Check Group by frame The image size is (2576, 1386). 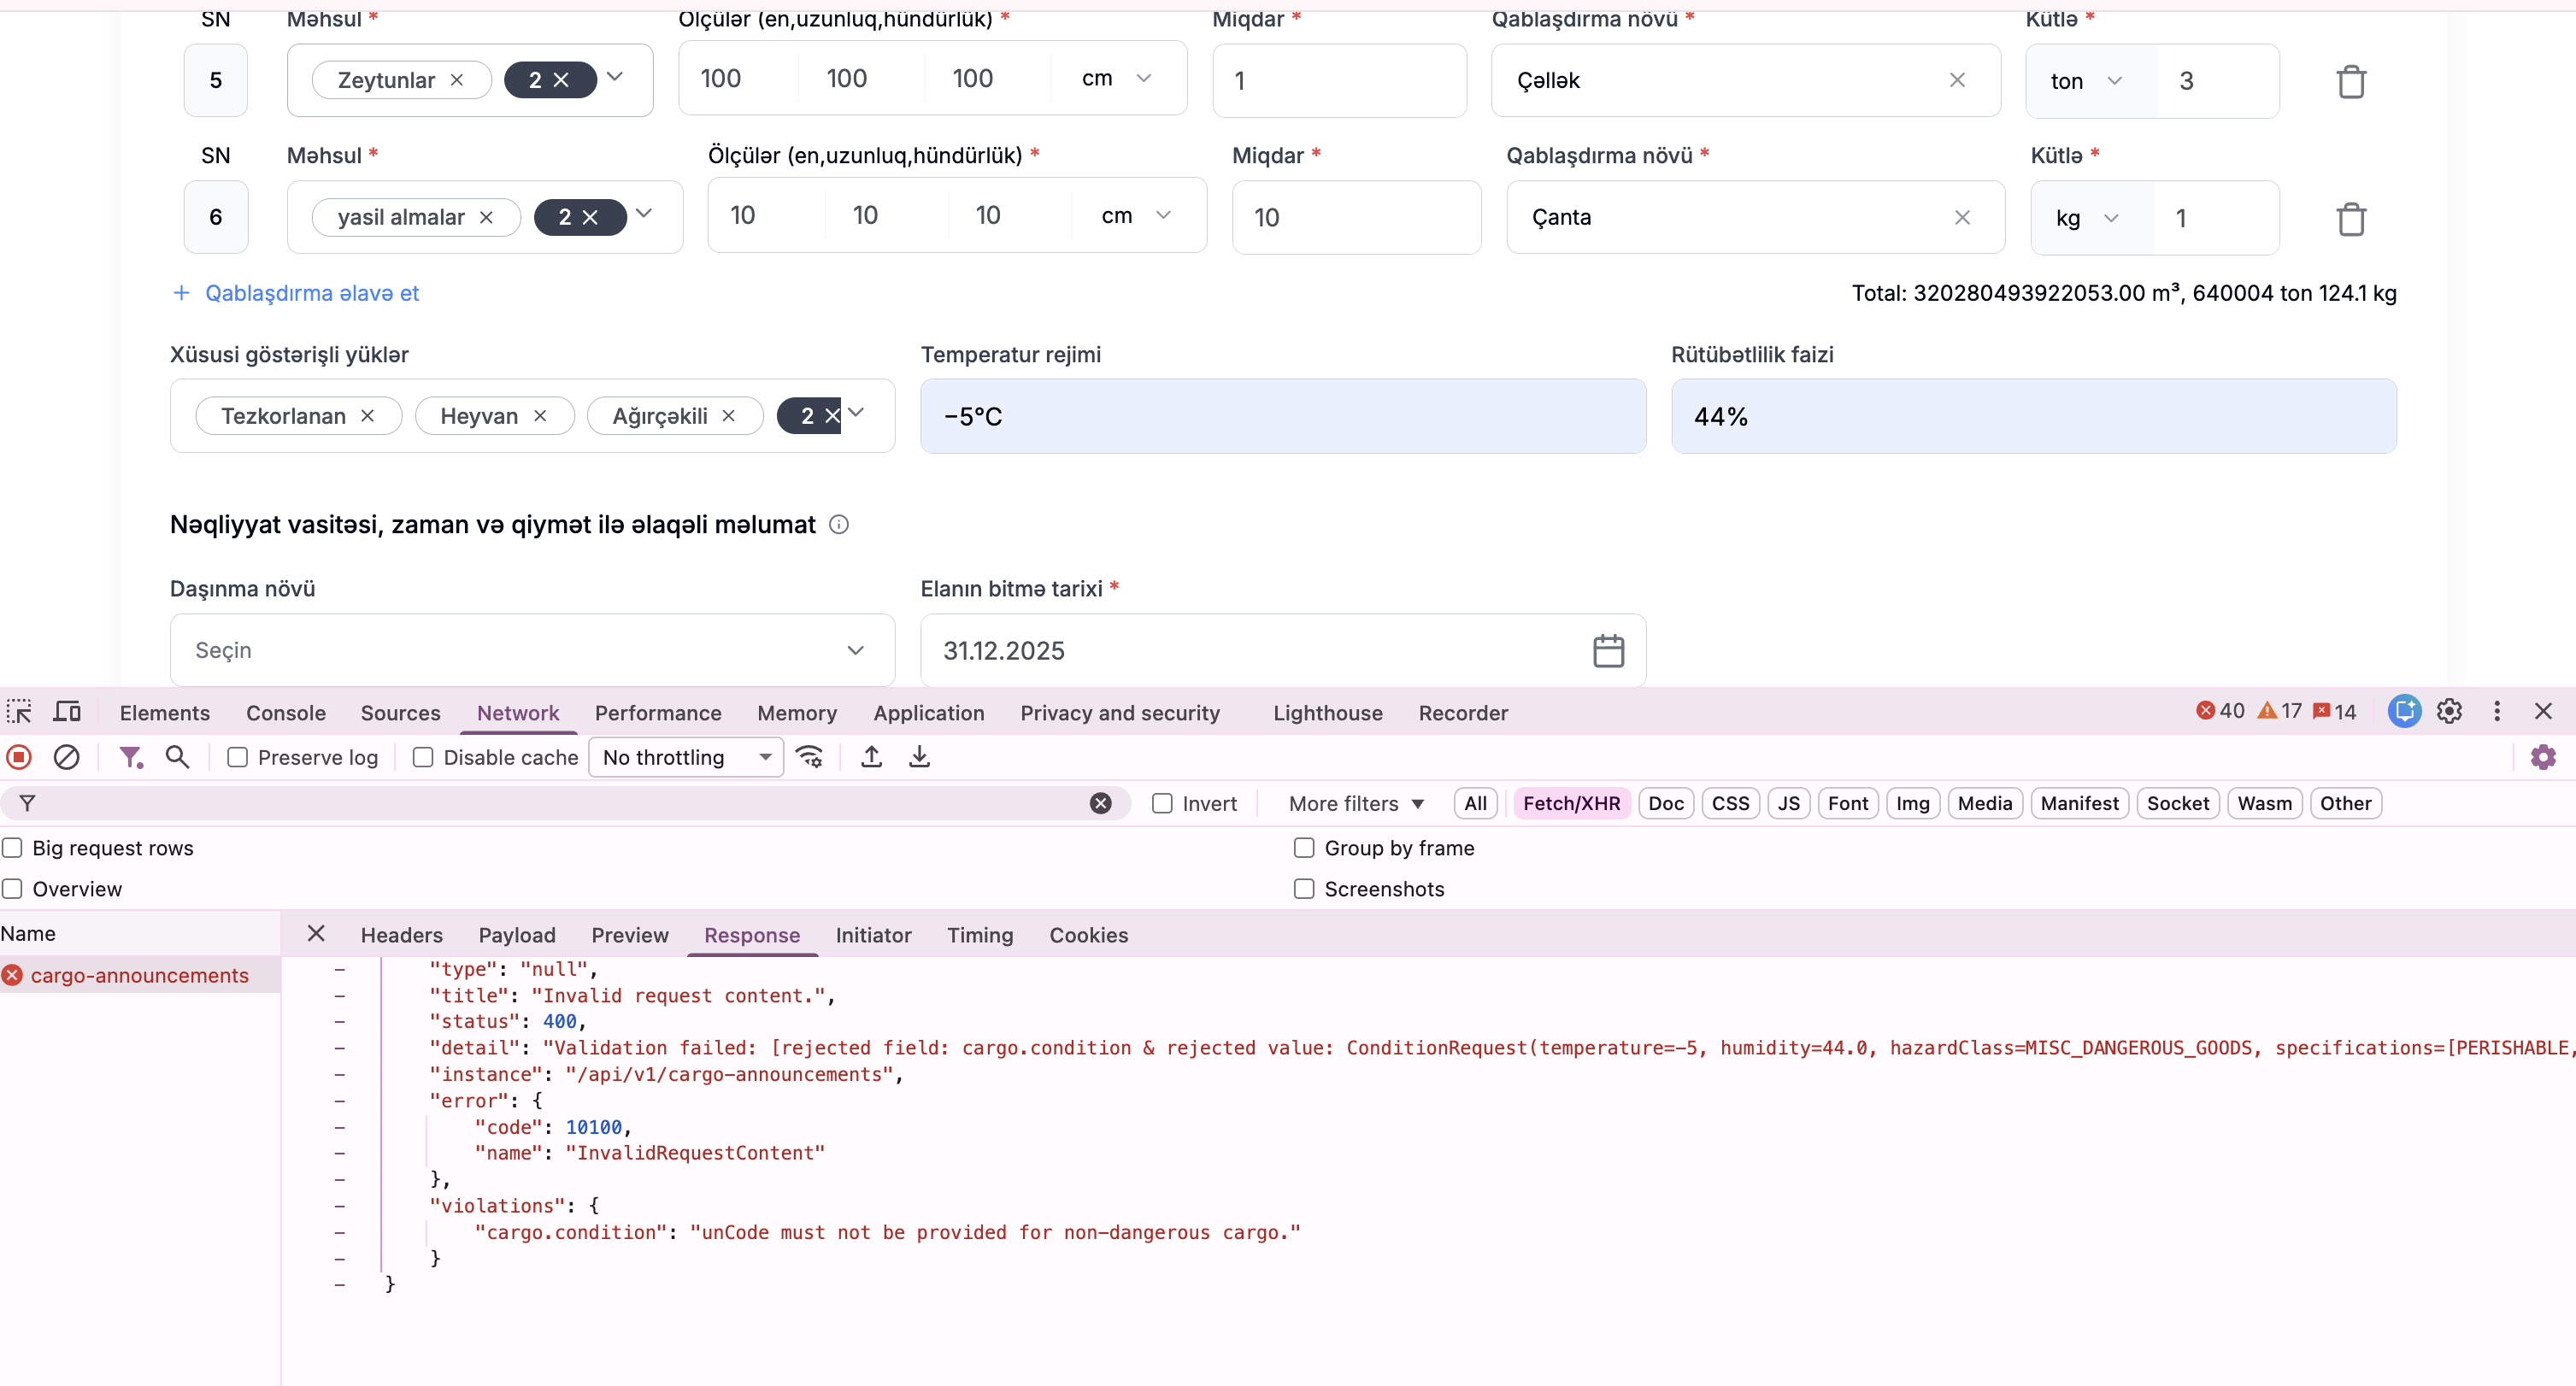click(x=1304, y=847)
